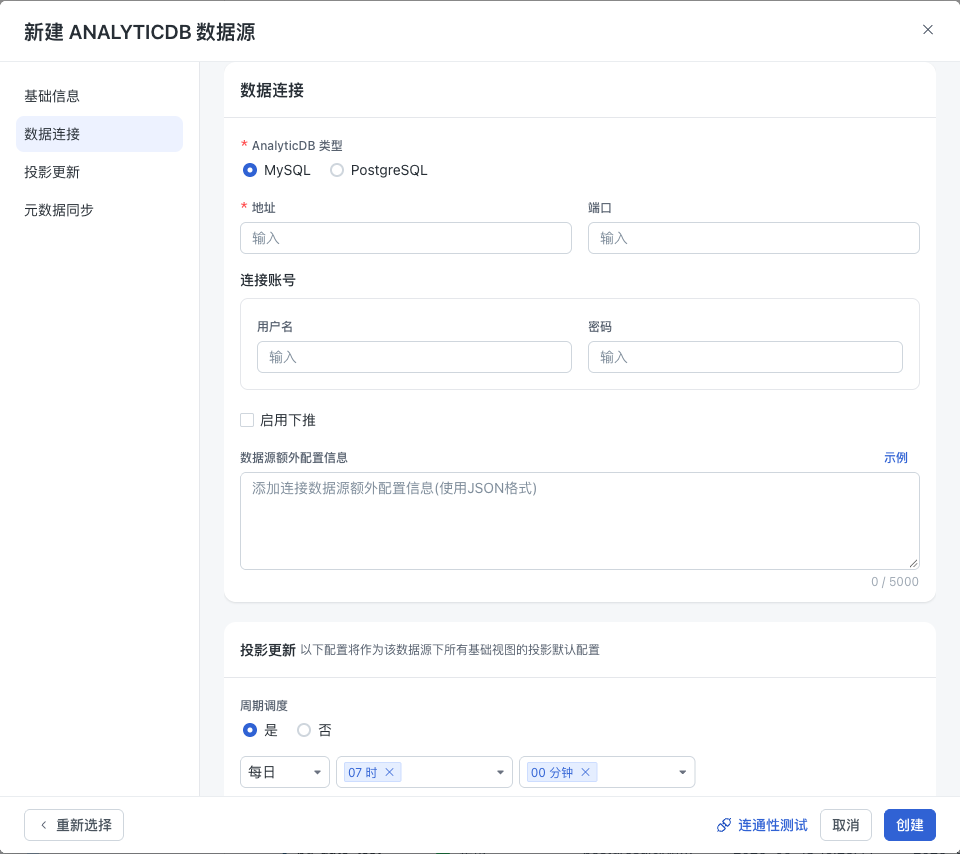Click the textarea resize handle corner
This screenshot has width=960, height=854.
pos(913,563)
